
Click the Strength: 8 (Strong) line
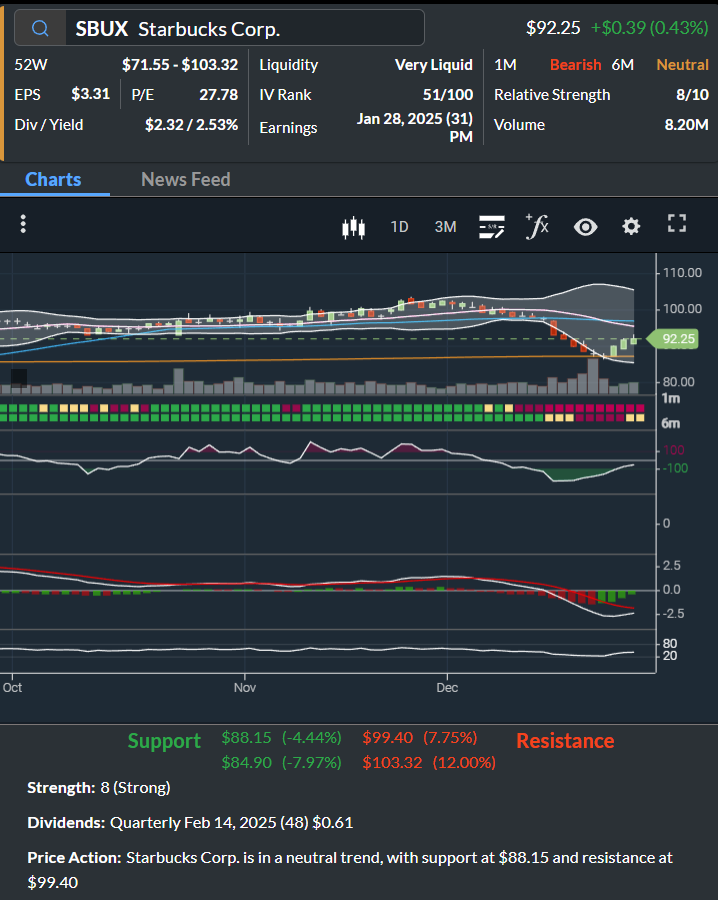(99, 788)
